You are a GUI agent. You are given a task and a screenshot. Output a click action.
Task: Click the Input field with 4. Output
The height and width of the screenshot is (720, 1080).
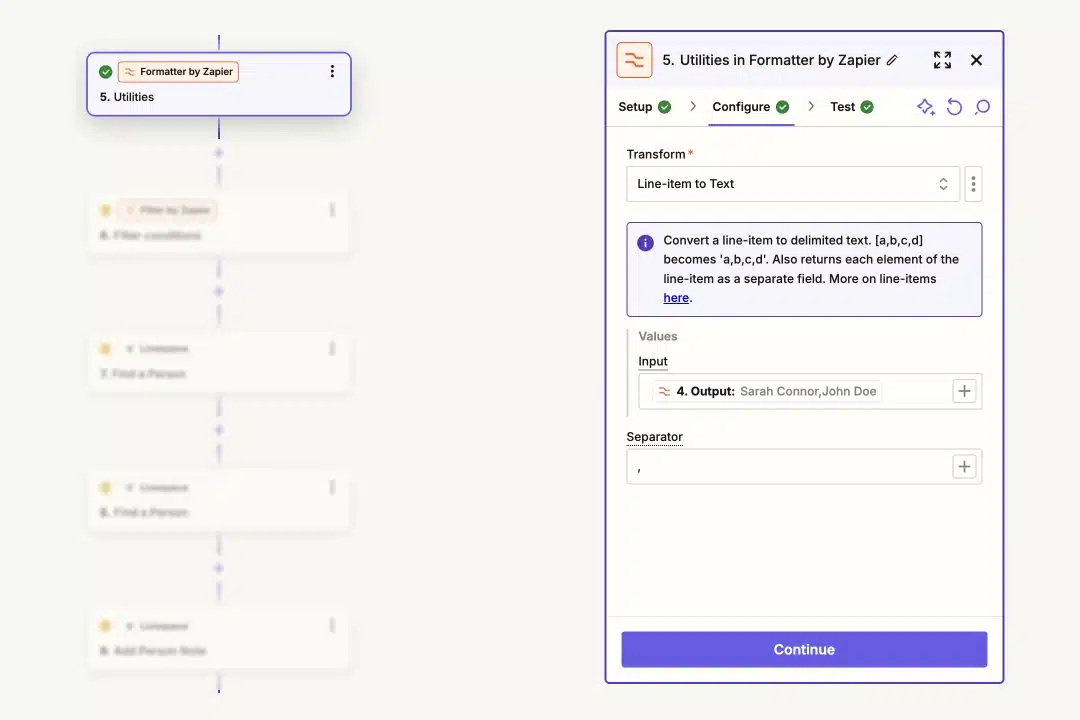[x=810, y=391]
